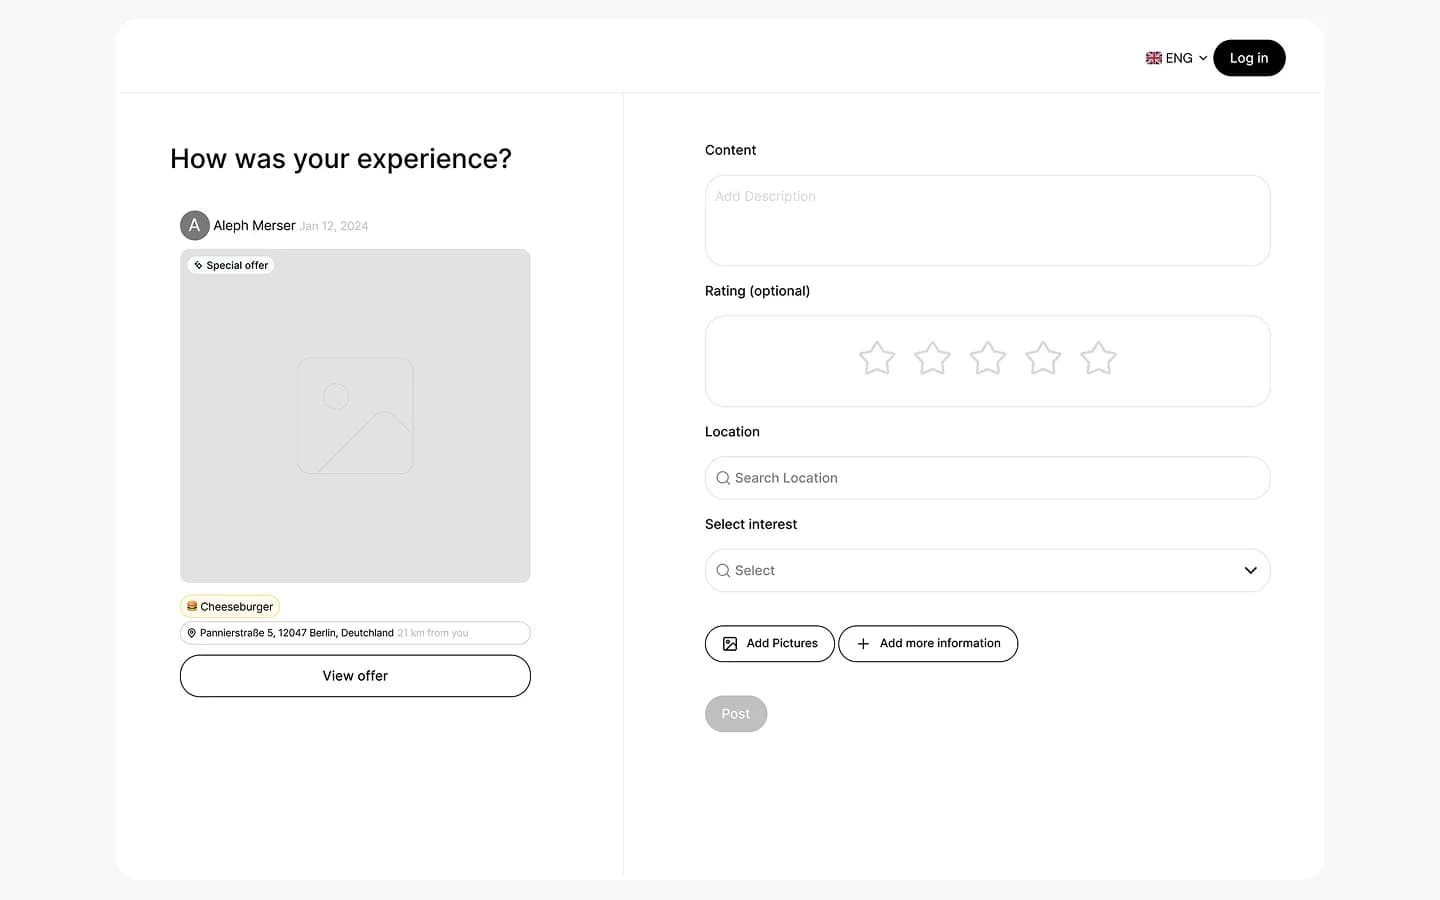Rate with the fifth star

click(1098, 358)
